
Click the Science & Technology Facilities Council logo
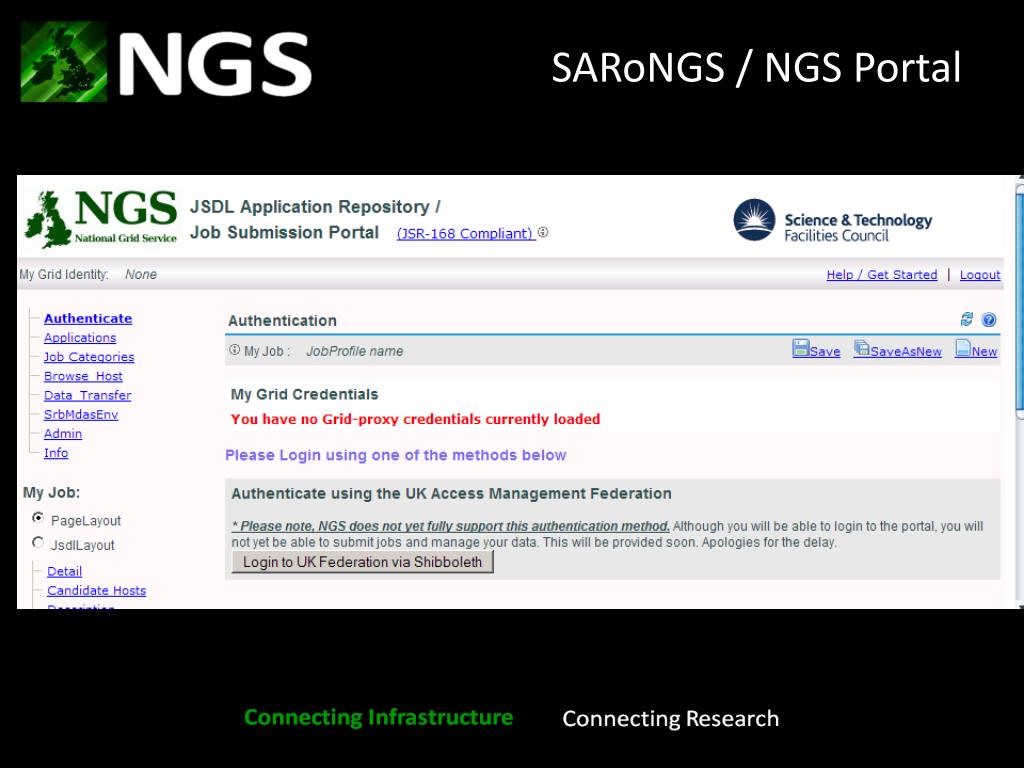(833, 221)
